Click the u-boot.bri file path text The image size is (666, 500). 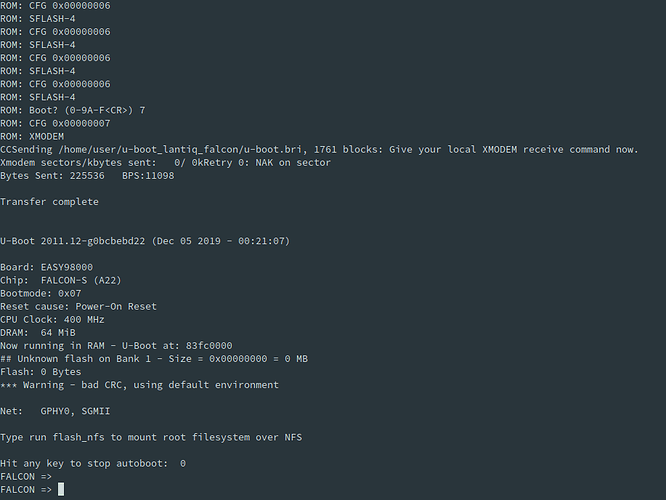[183, 150]
